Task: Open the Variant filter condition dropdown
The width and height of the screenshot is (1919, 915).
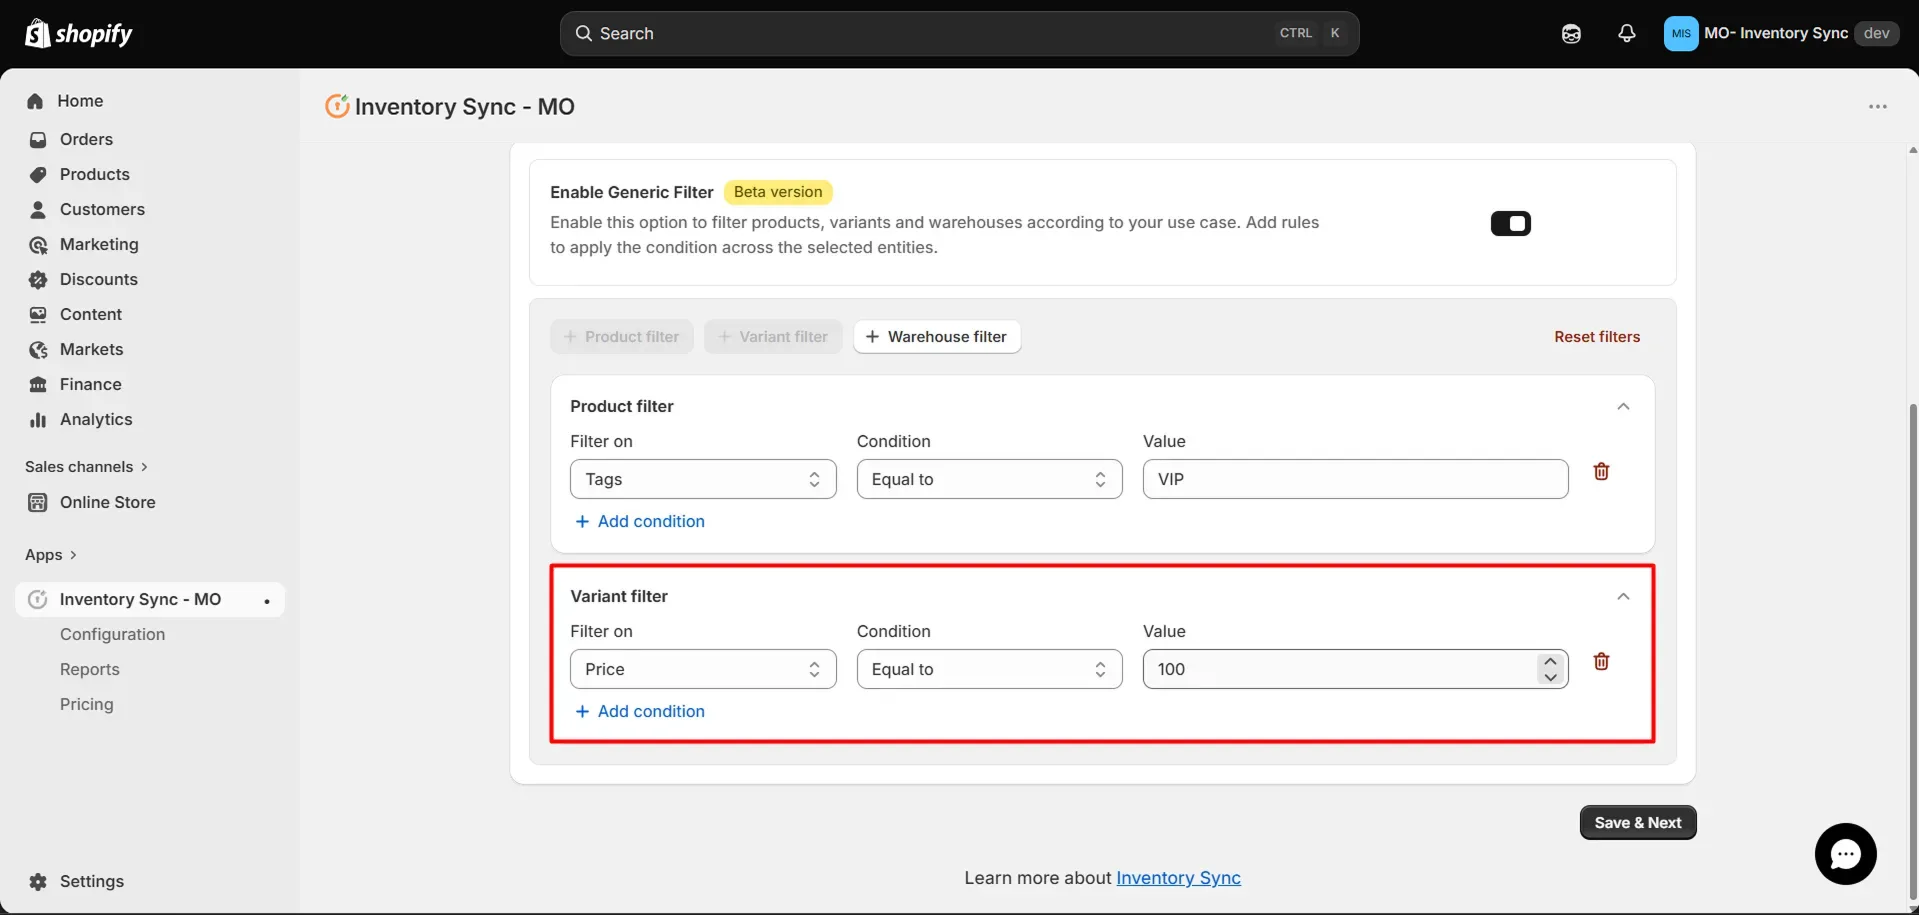Action: tap(989, 669)
